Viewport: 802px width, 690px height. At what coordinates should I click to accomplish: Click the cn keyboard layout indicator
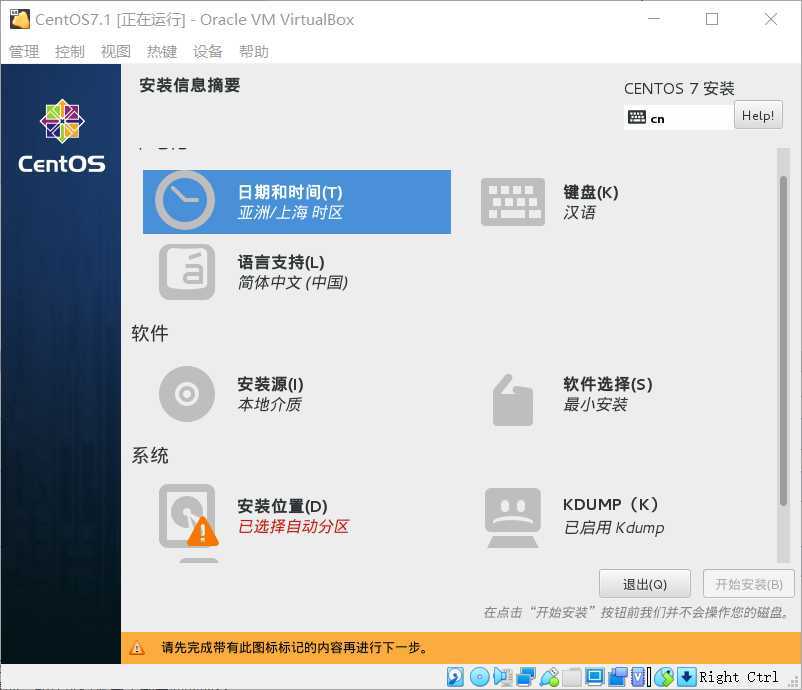pos(678,117)
